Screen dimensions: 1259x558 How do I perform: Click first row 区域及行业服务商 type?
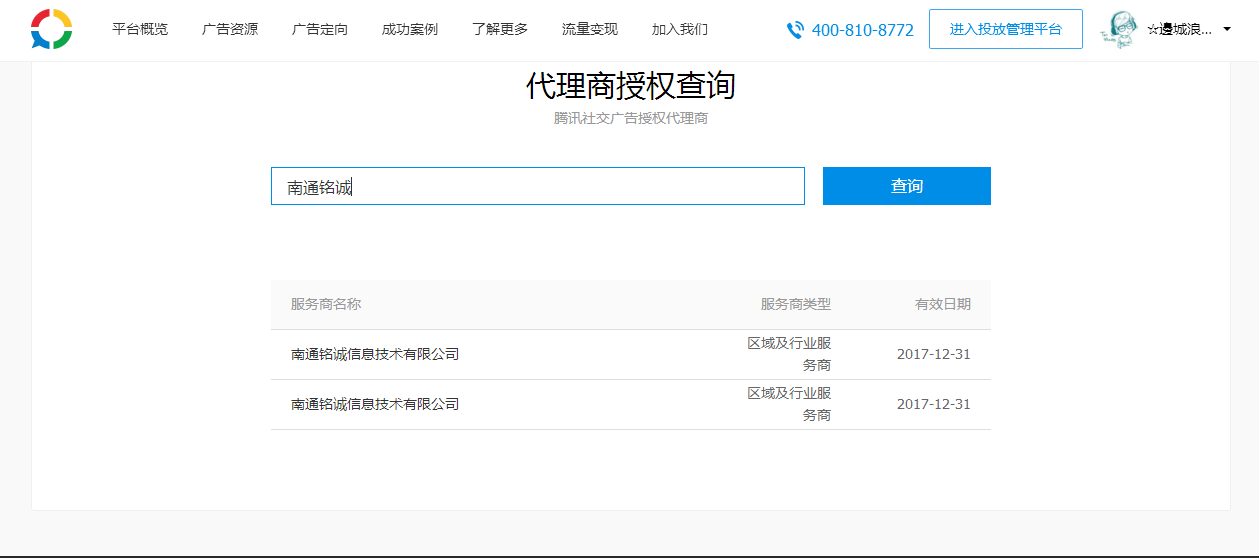[x=789, y=354]
